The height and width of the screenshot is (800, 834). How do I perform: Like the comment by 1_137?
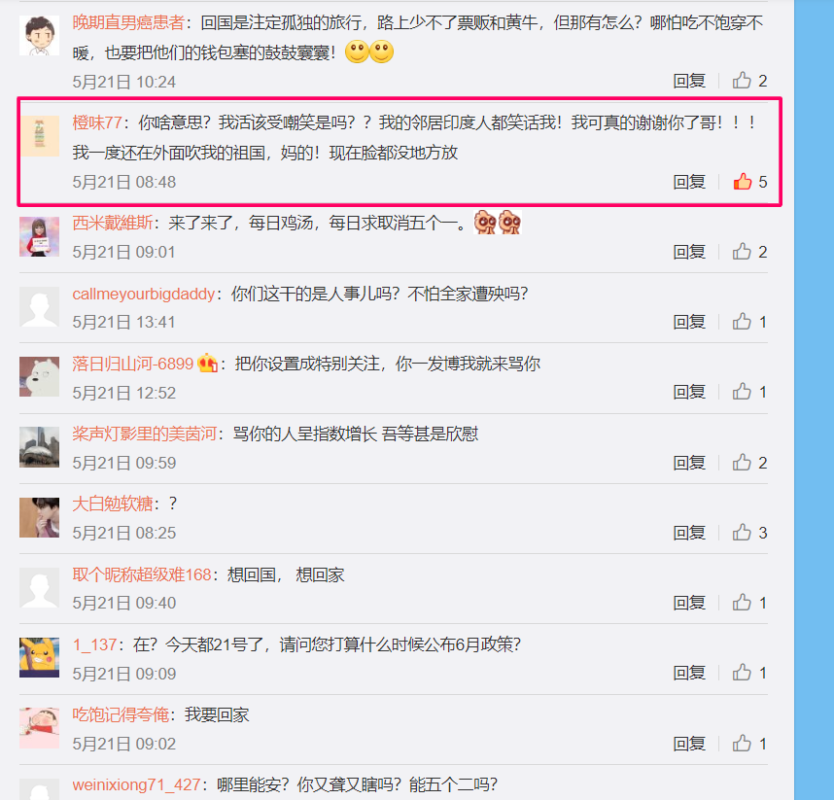point(742,673)
